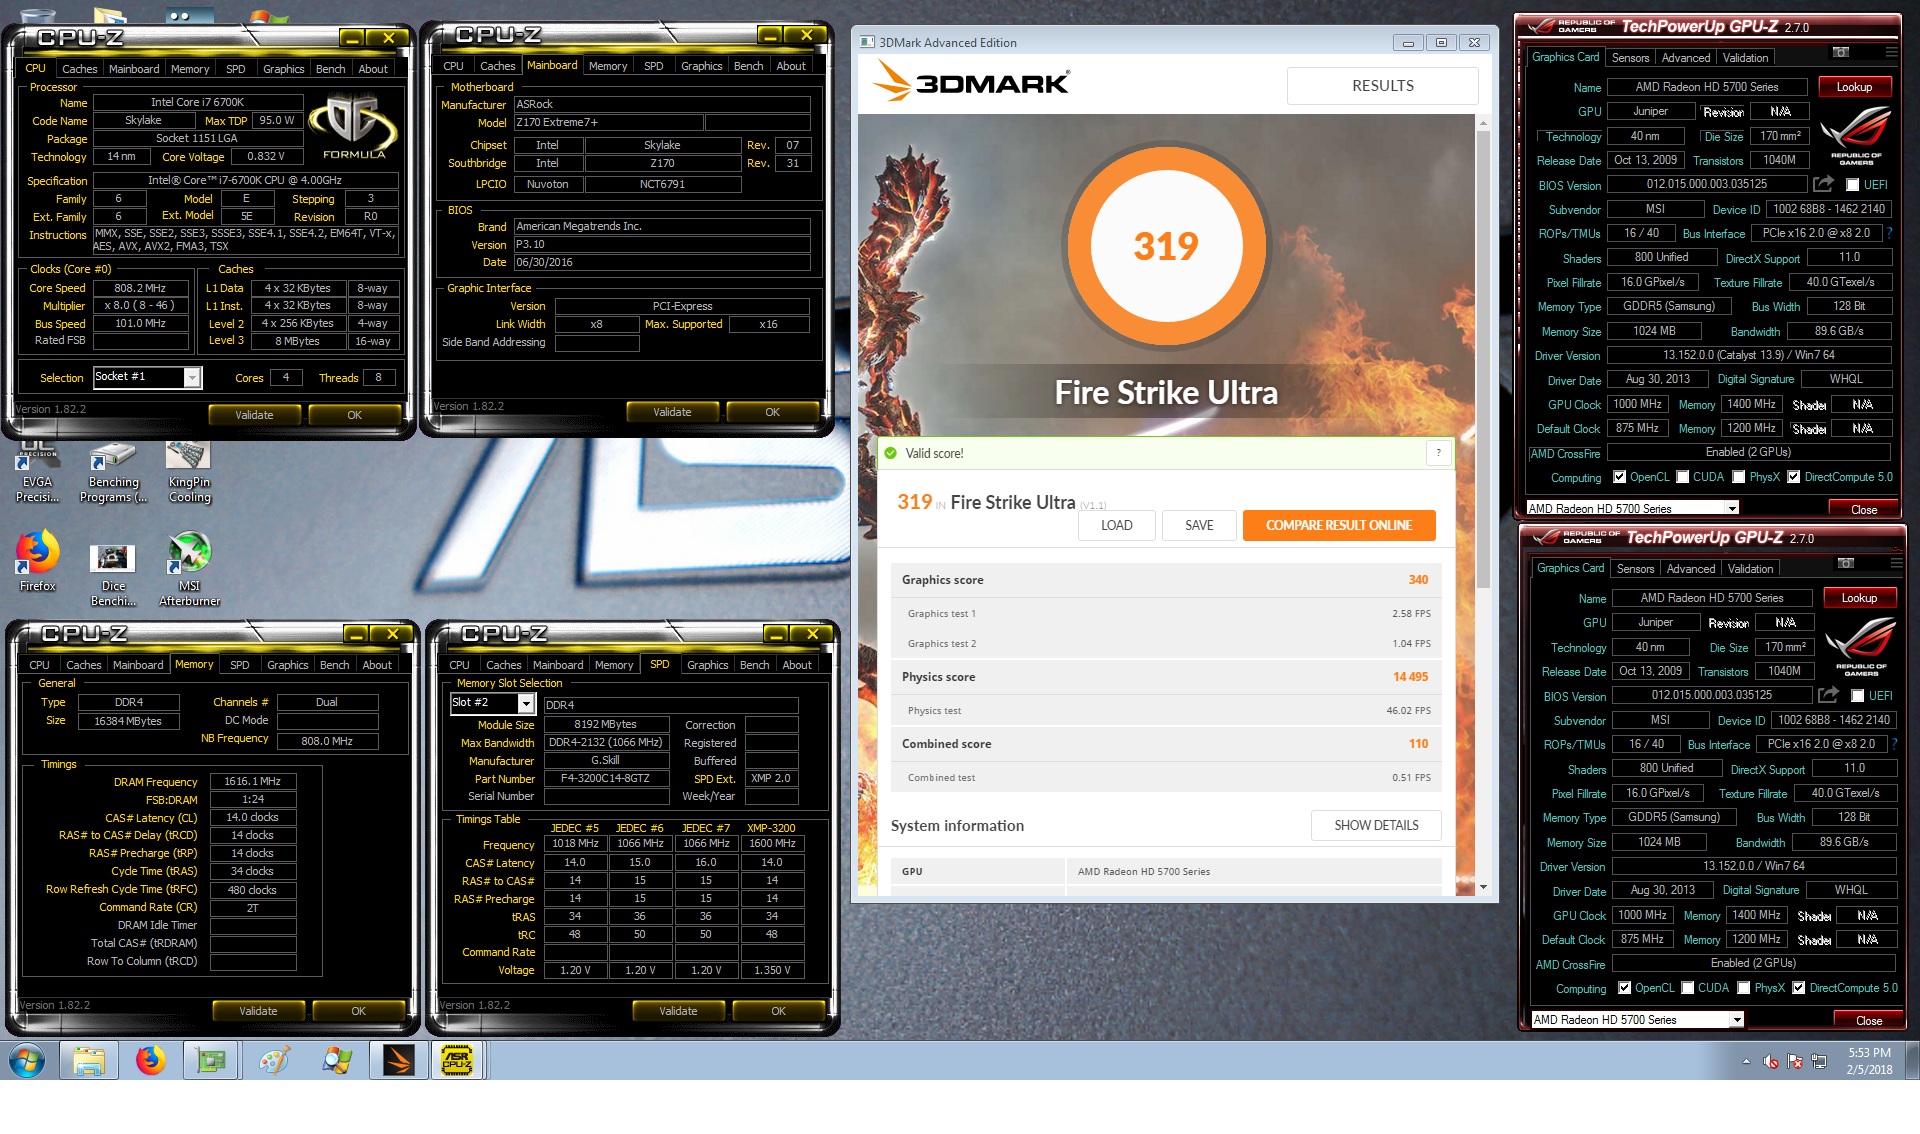The image size is (1920, 1134).
Task: Toggle PhysX checkbox in top GPU-Z
Action: 1739,477
